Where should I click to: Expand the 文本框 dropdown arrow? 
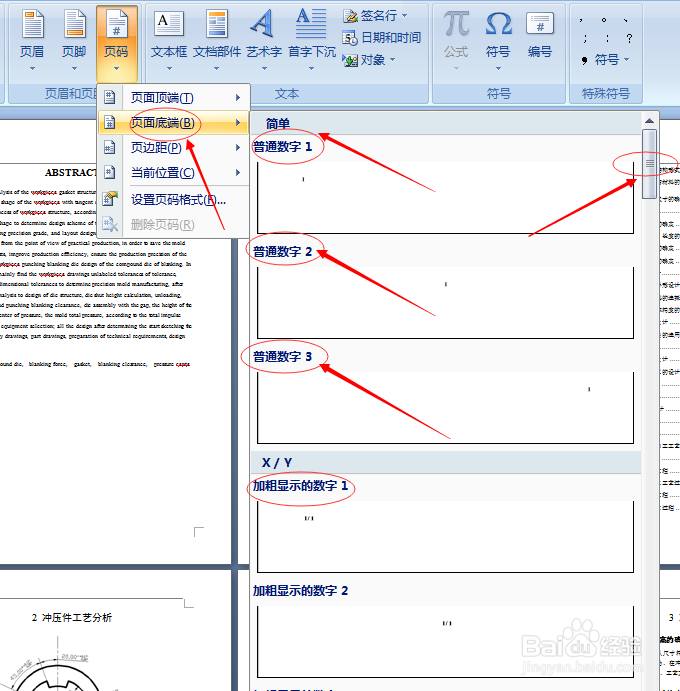click(169, 68)
